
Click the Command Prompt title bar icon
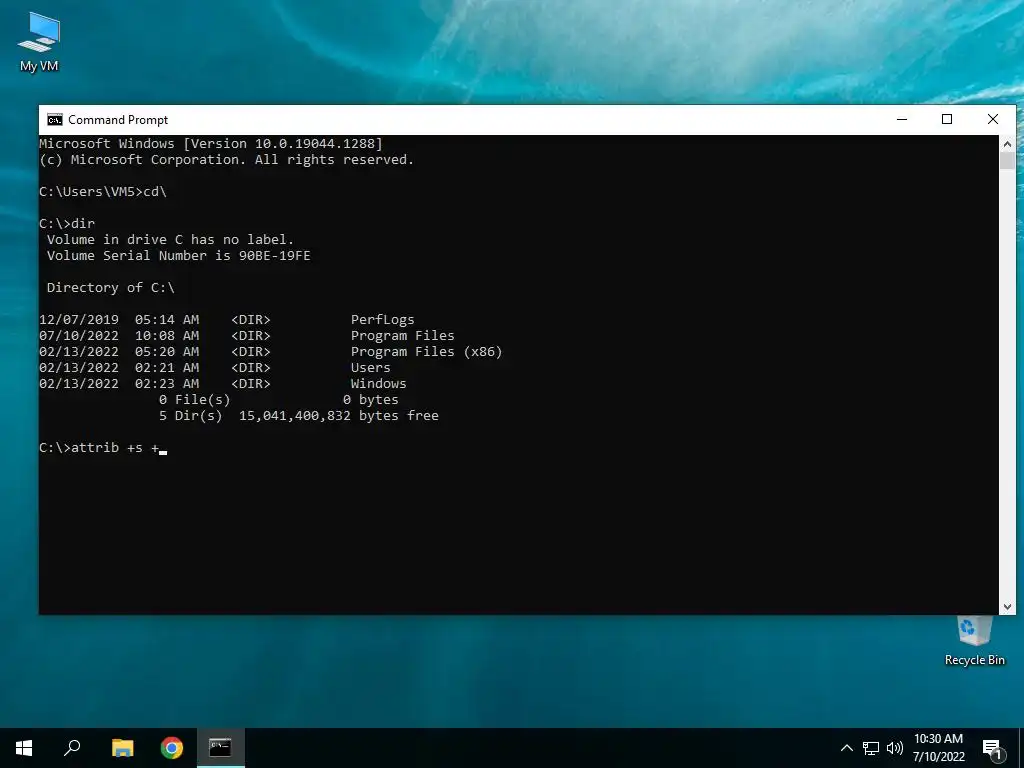(x=55, y=120)
